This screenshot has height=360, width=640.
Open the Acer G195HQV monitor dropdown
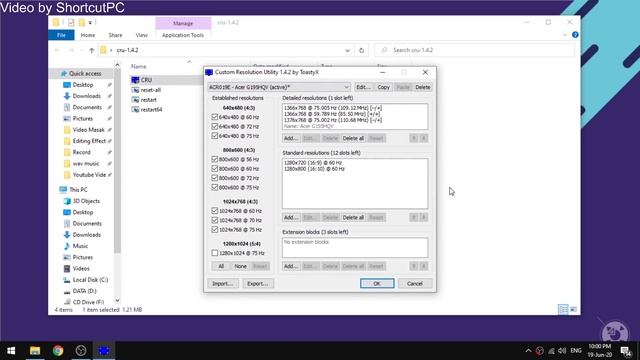coord(279,87)
